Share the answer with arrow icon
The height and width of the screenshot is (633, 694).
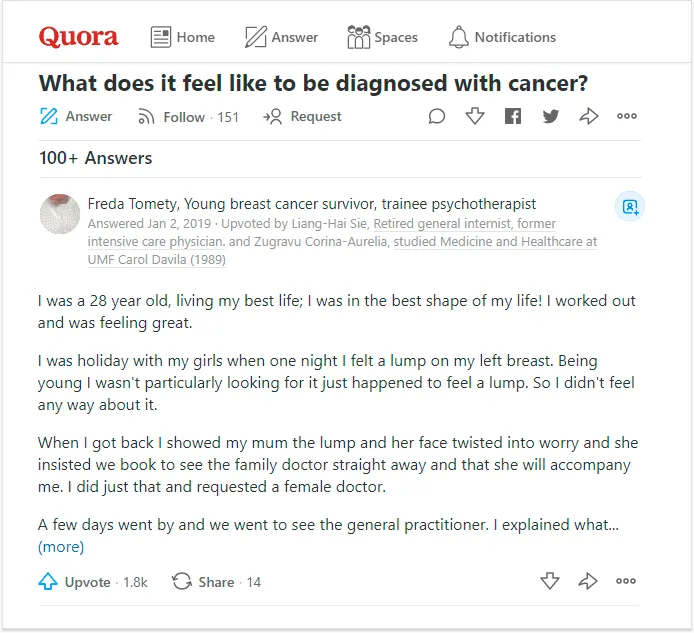[x=588, y=581]
